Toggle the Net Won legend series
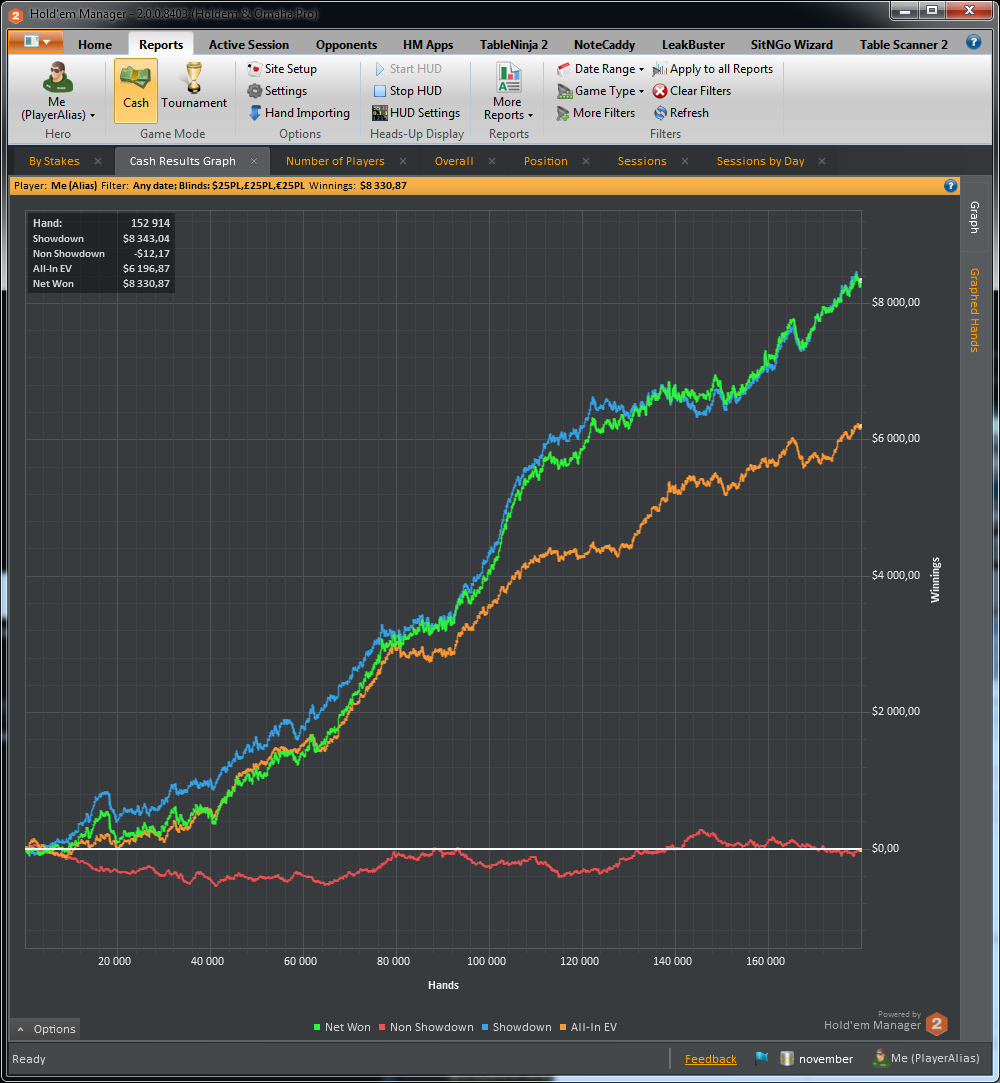 342,1027
